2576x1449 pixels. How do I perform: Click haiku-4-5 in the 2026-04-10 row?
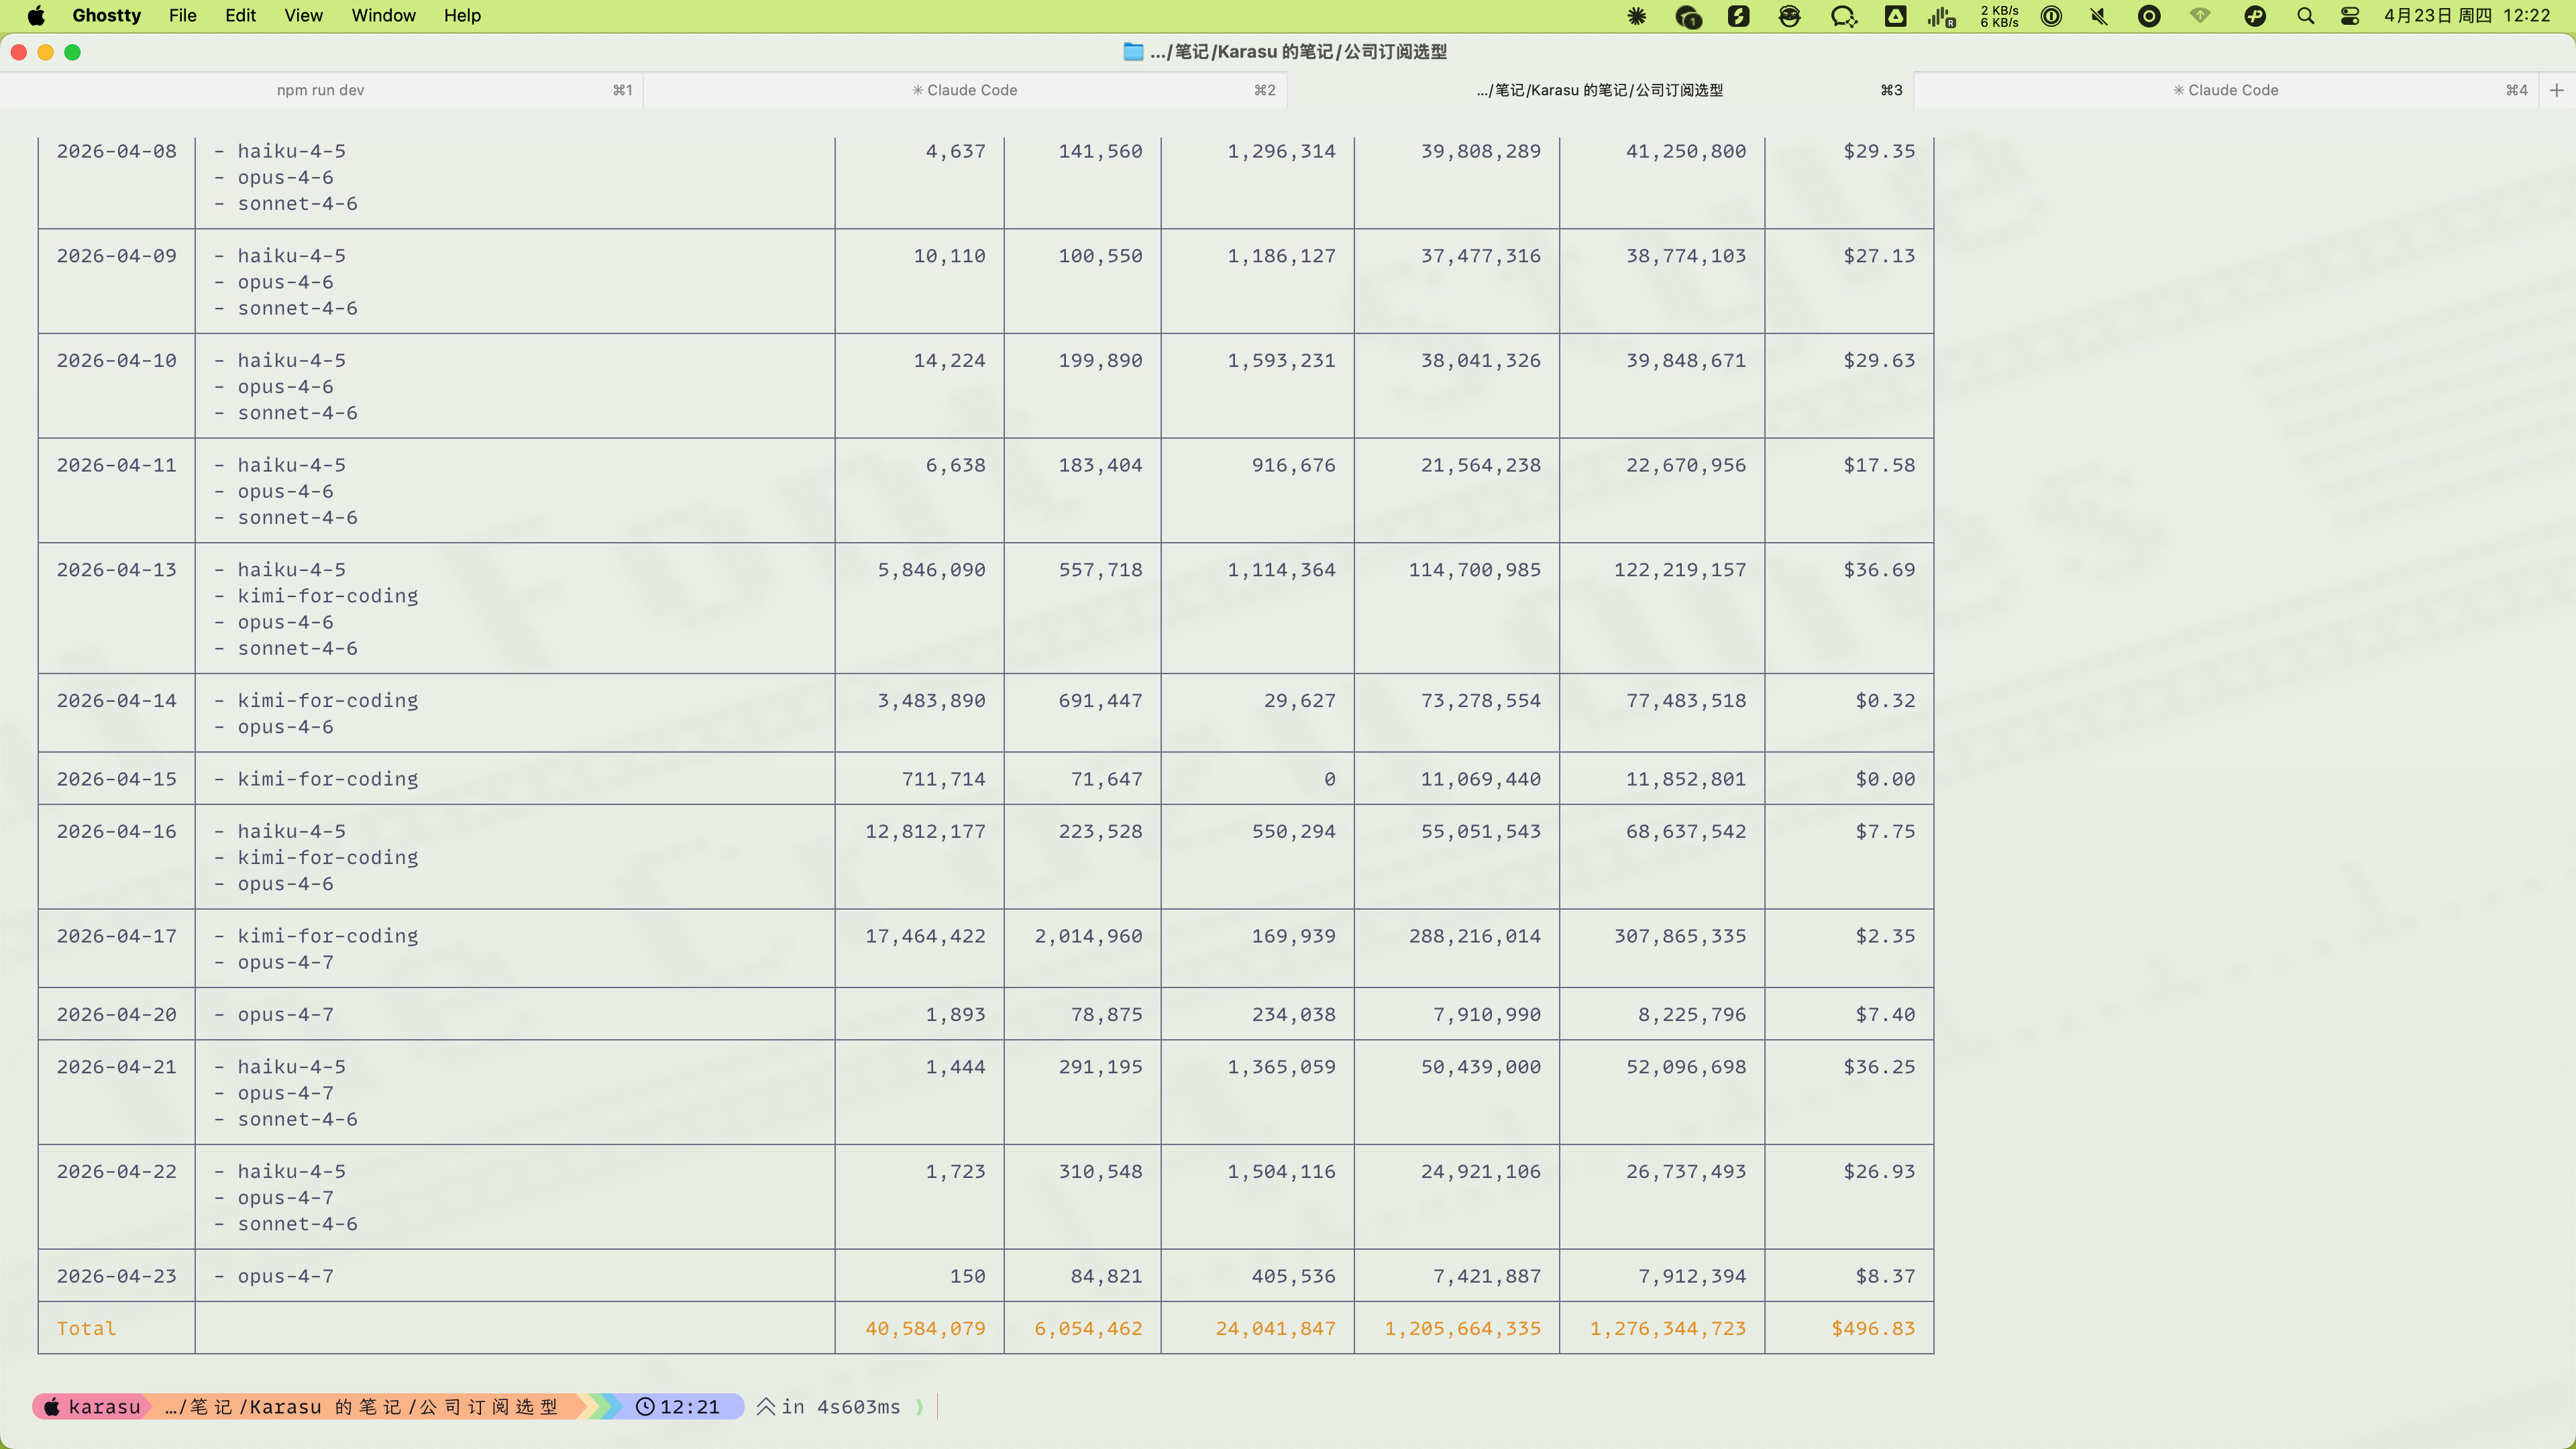[x=292, y=361]
